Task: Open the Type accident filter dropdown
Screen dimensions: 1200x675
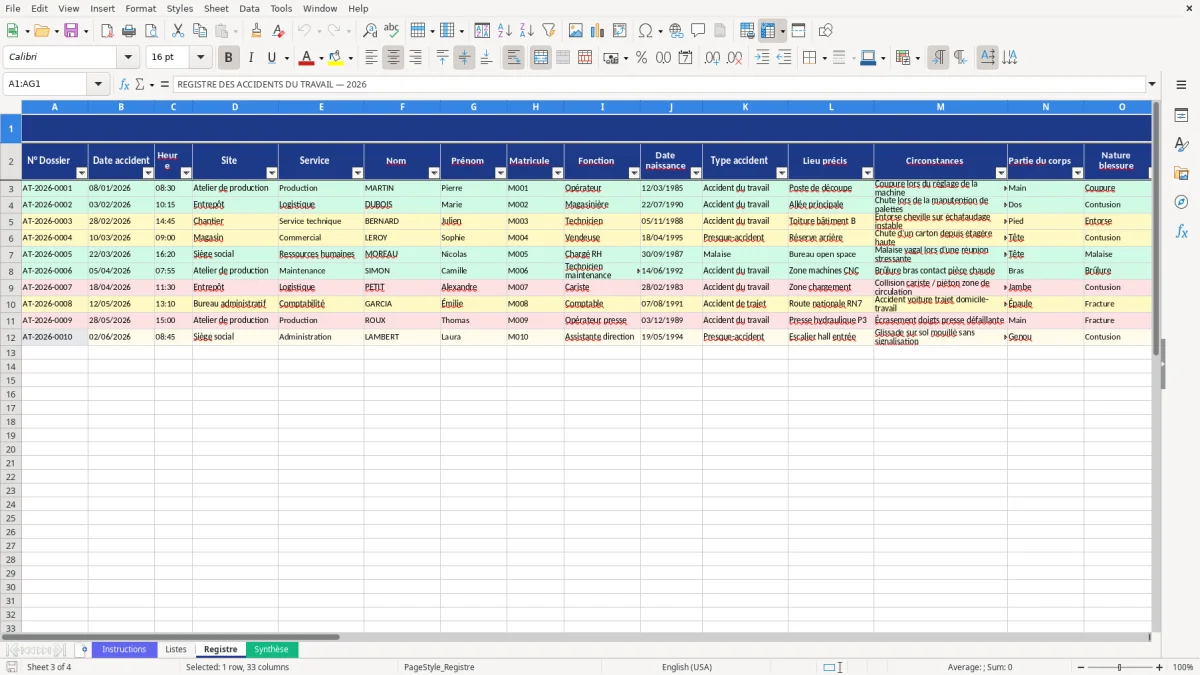Action: tap(782, 173)
